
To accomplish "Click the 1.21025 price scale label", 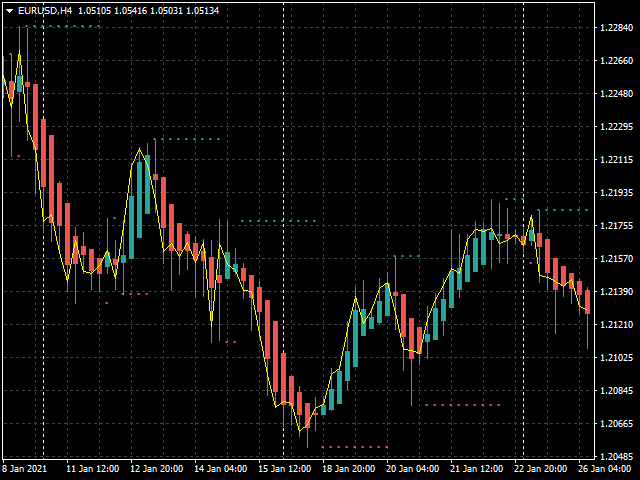I will (616, 358).
